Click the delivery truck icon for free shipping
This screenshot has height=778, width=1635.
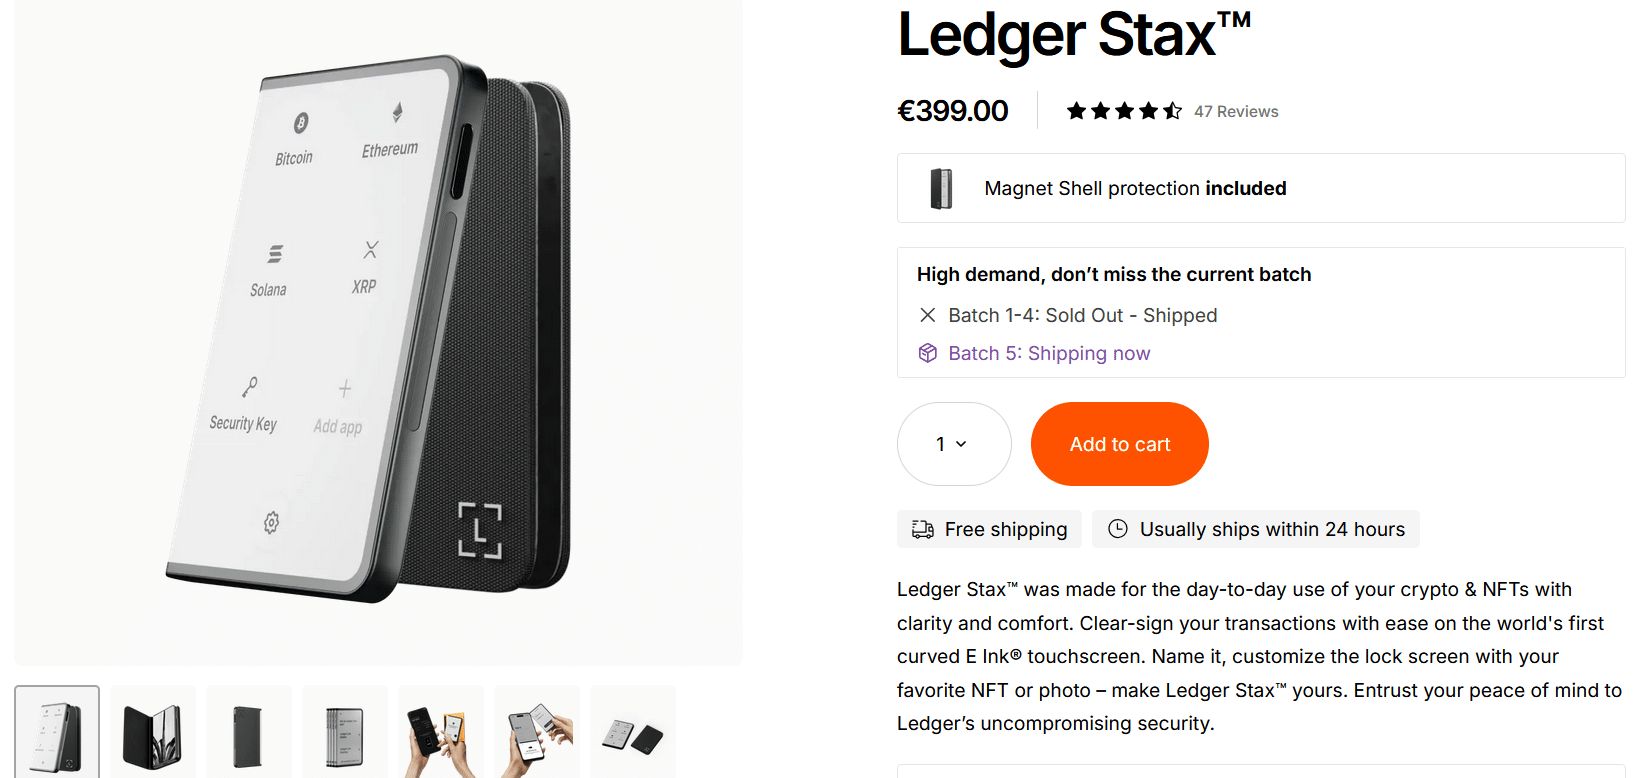point(923,529)
